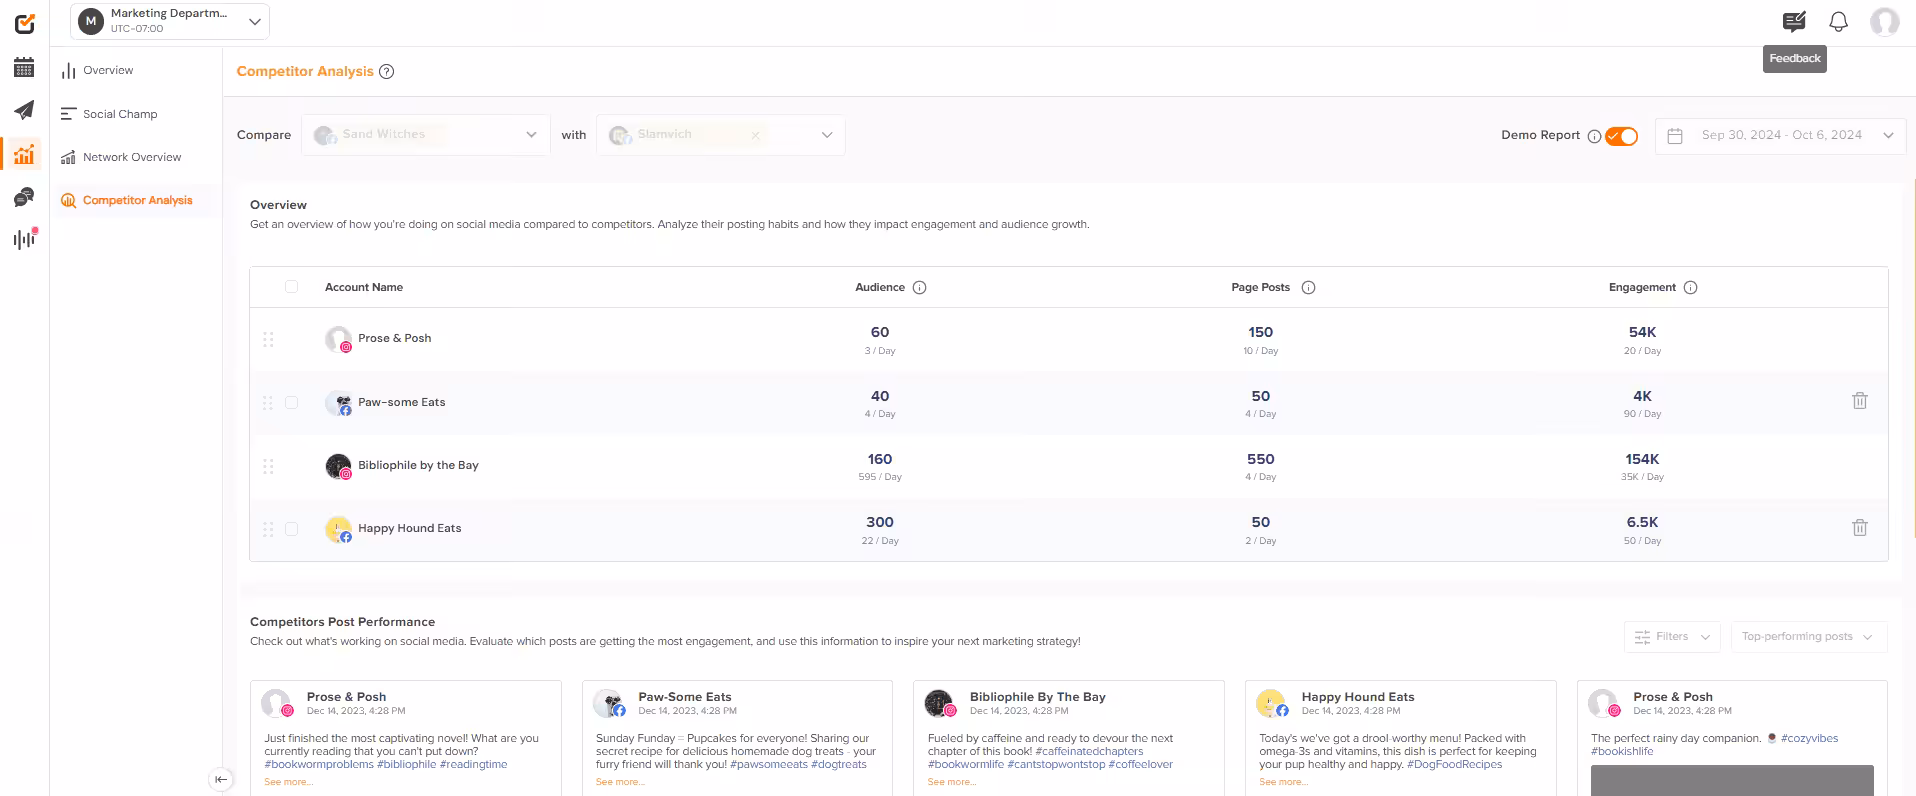Open the Top-performing posts dropdown
The height and width of the screenshot is (796, 1916).
1808,637
